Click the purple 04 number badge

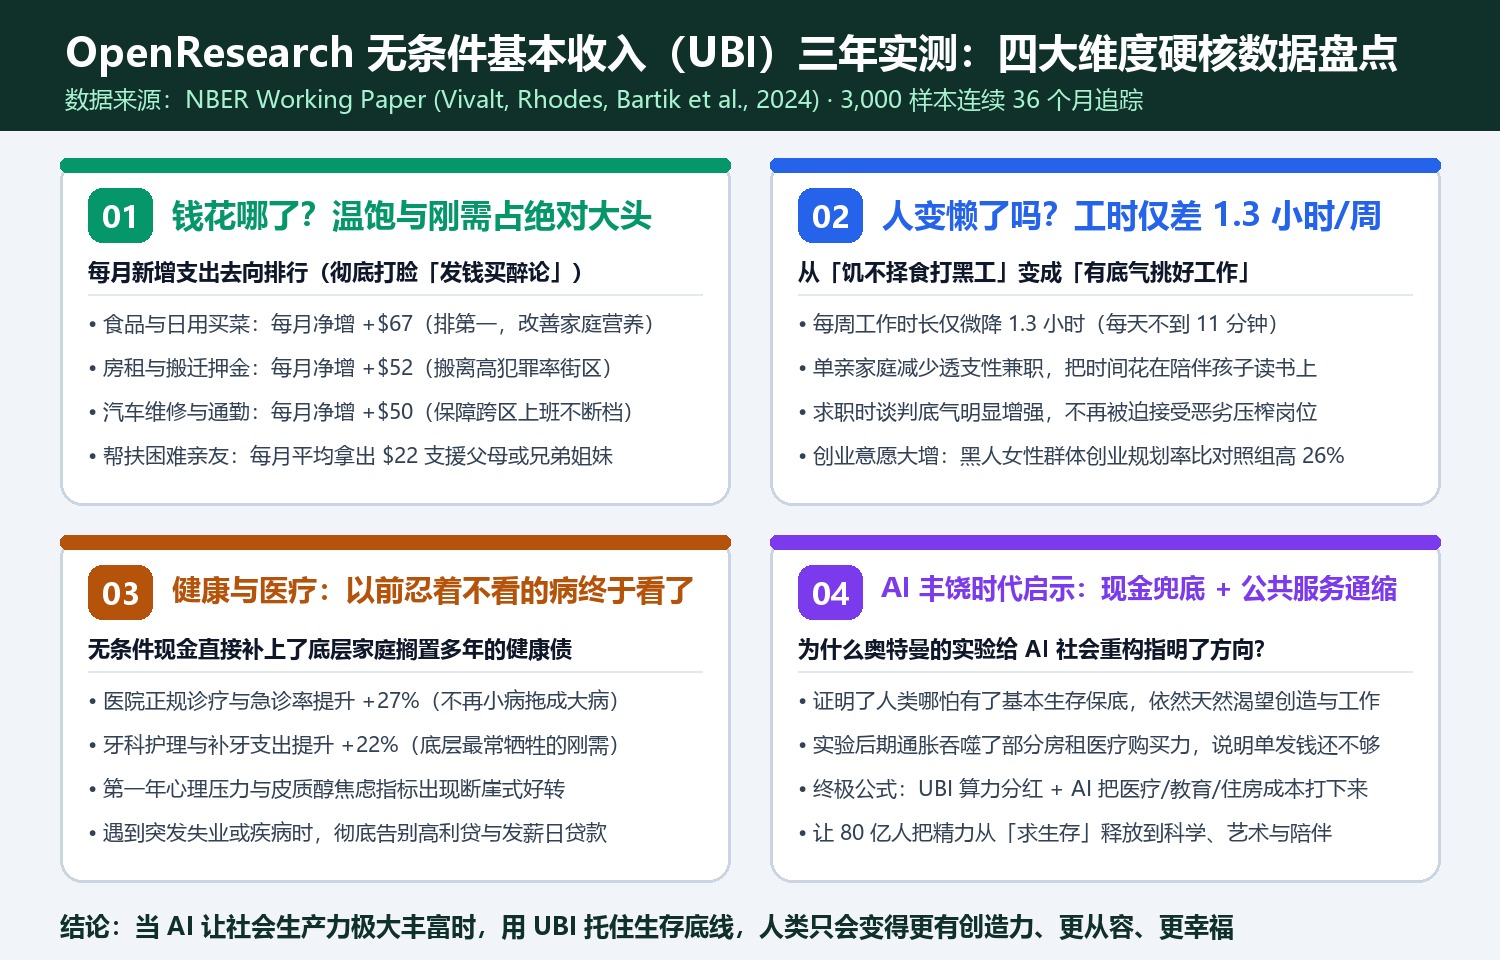[830, 593]
